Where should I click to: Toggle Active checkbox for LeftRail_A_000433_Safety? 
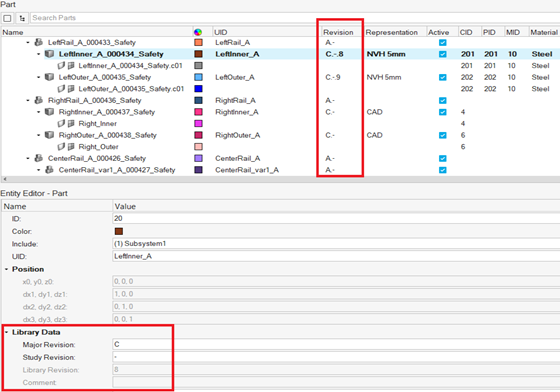click(x=442, y=42)
